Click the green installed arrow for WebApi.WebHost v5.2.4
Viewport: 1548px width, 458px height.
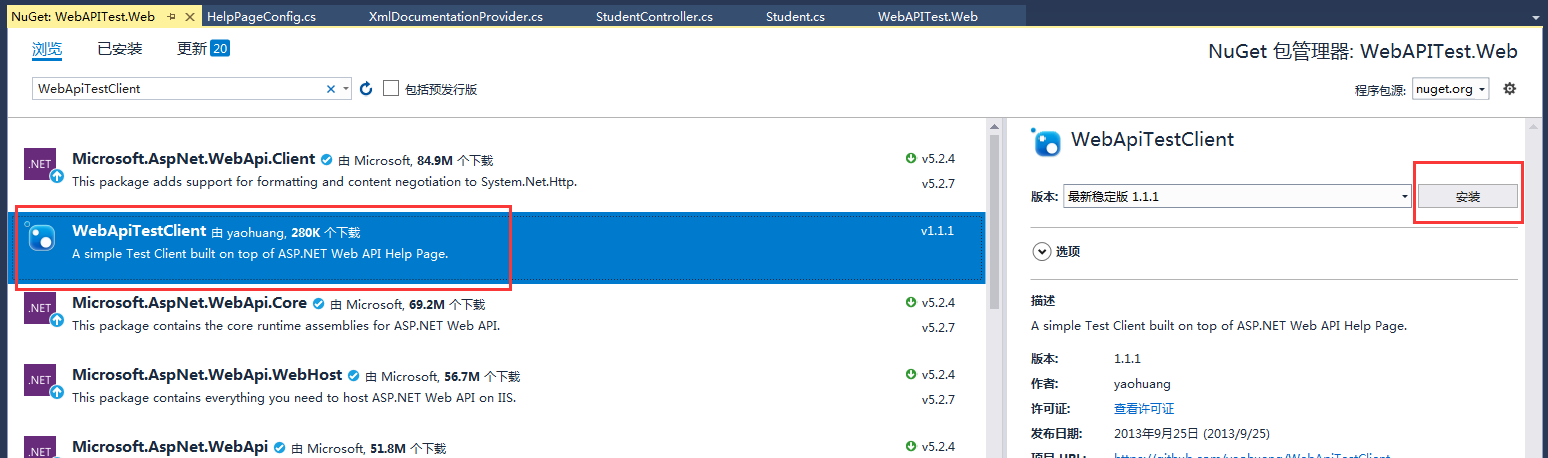(911, 374)
